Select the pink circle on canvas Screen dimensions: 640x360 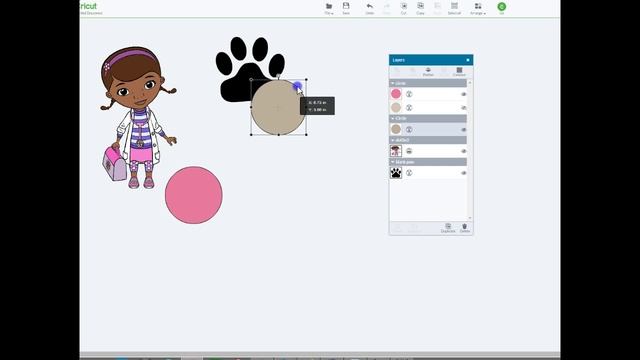pos(194,195)
